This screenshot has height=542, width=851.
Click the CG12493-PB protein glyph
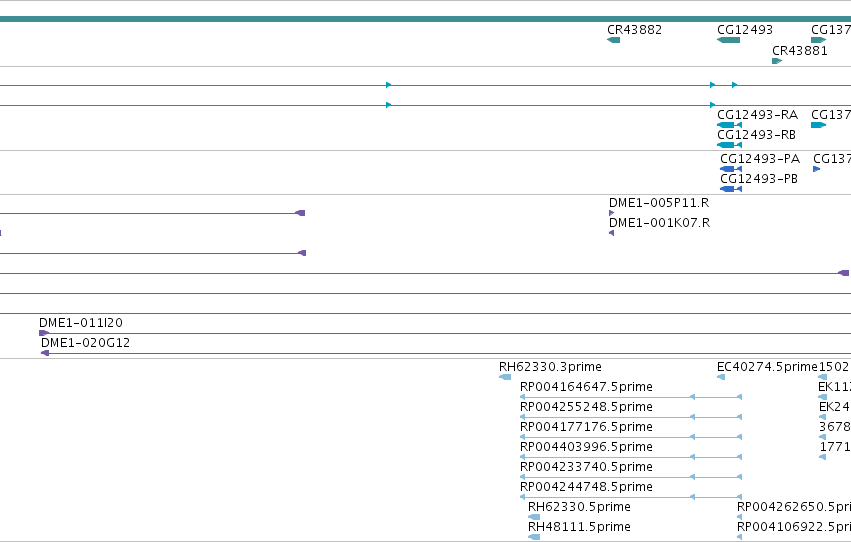pos(731,189)
